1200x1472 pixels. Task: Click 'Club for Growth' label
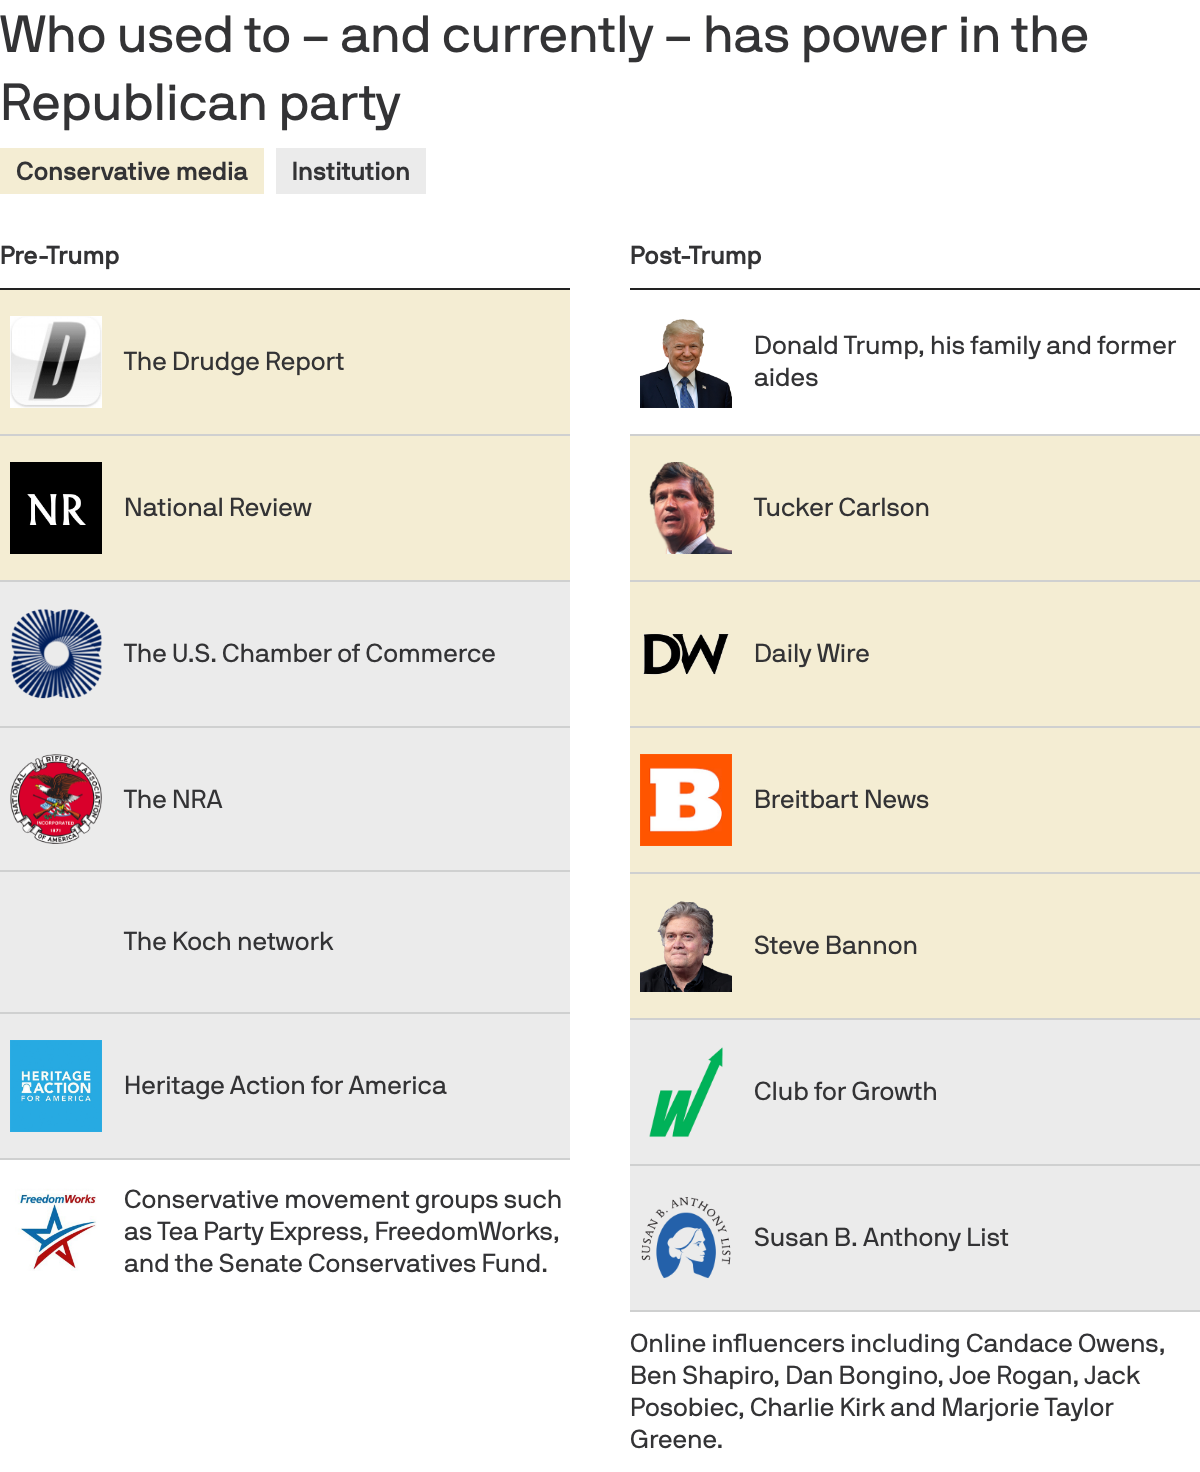pyautogui.click(x=846, y=1092)
